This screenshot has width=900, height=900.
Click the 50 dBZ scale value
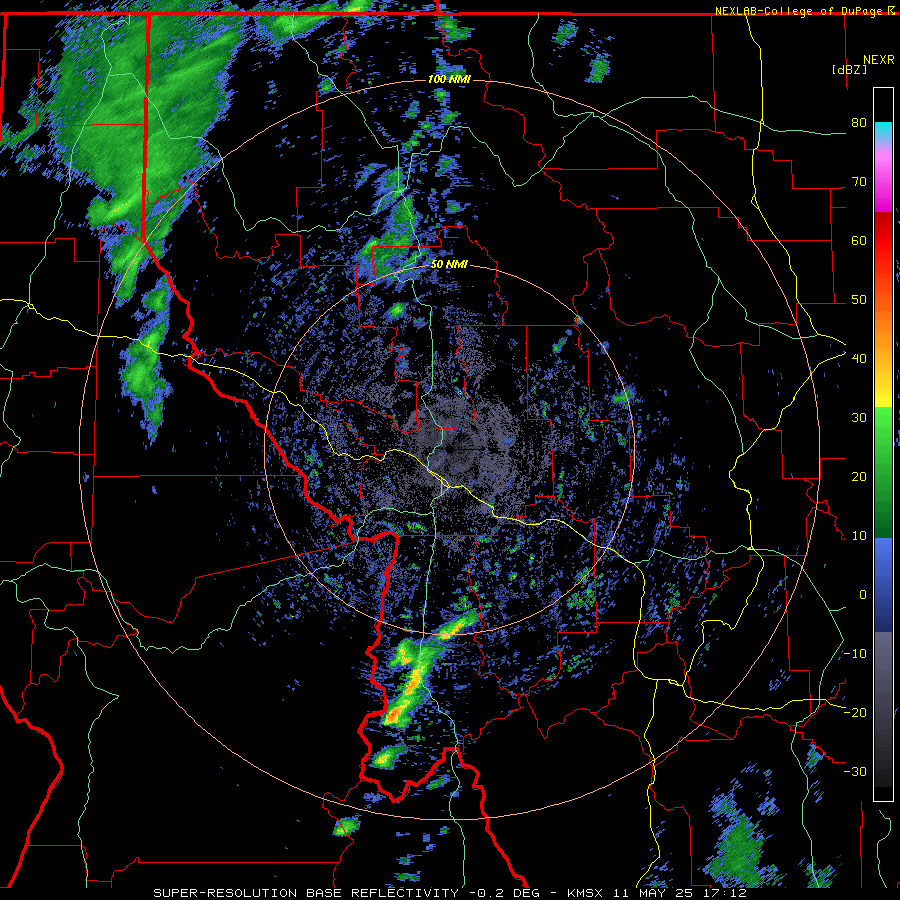(859, 300)
